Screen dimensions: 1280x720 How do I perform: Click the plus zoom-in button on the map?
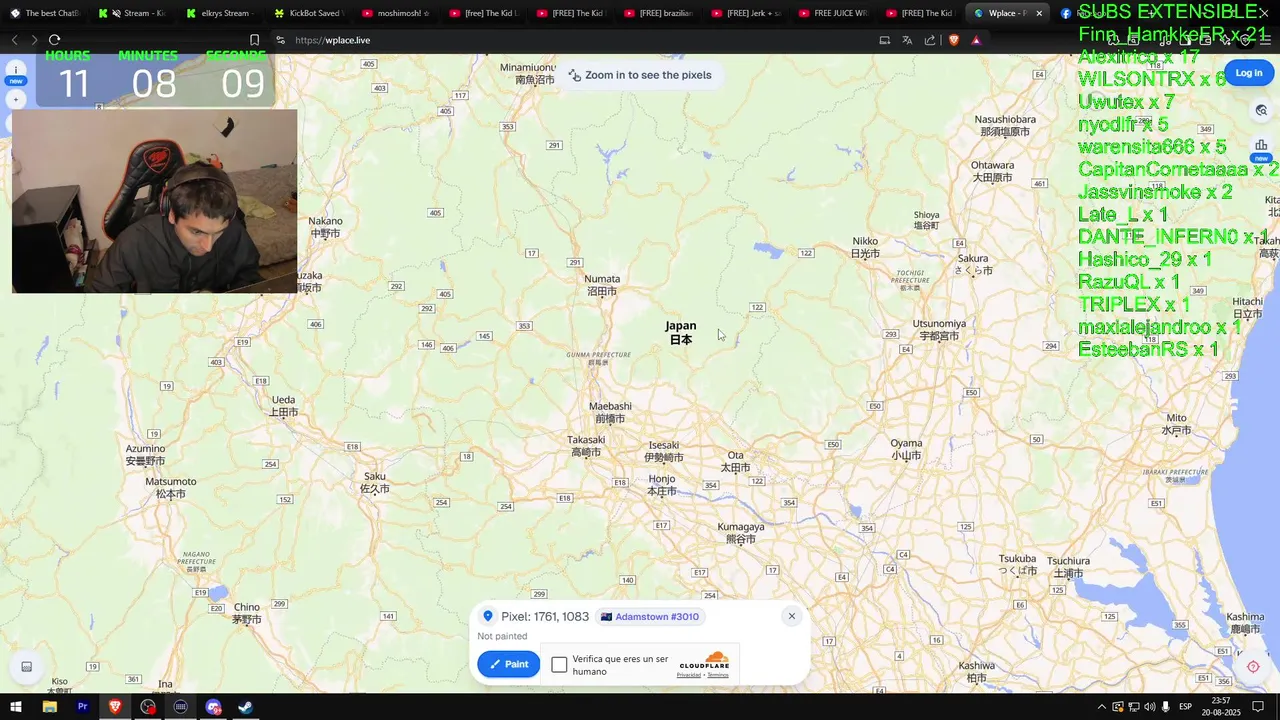(x=16, y=99)
